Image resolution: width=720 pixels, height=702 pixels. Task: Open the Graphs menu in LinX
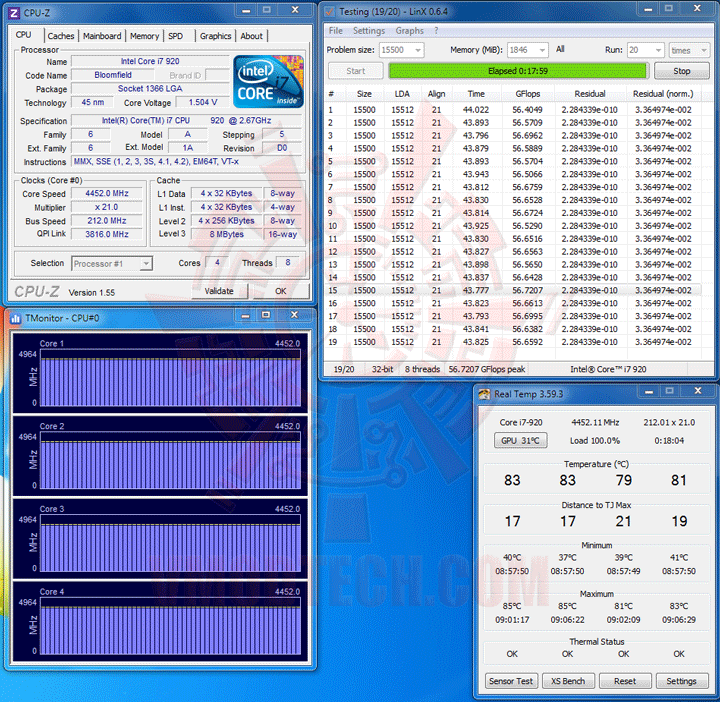tap(410, 30)
